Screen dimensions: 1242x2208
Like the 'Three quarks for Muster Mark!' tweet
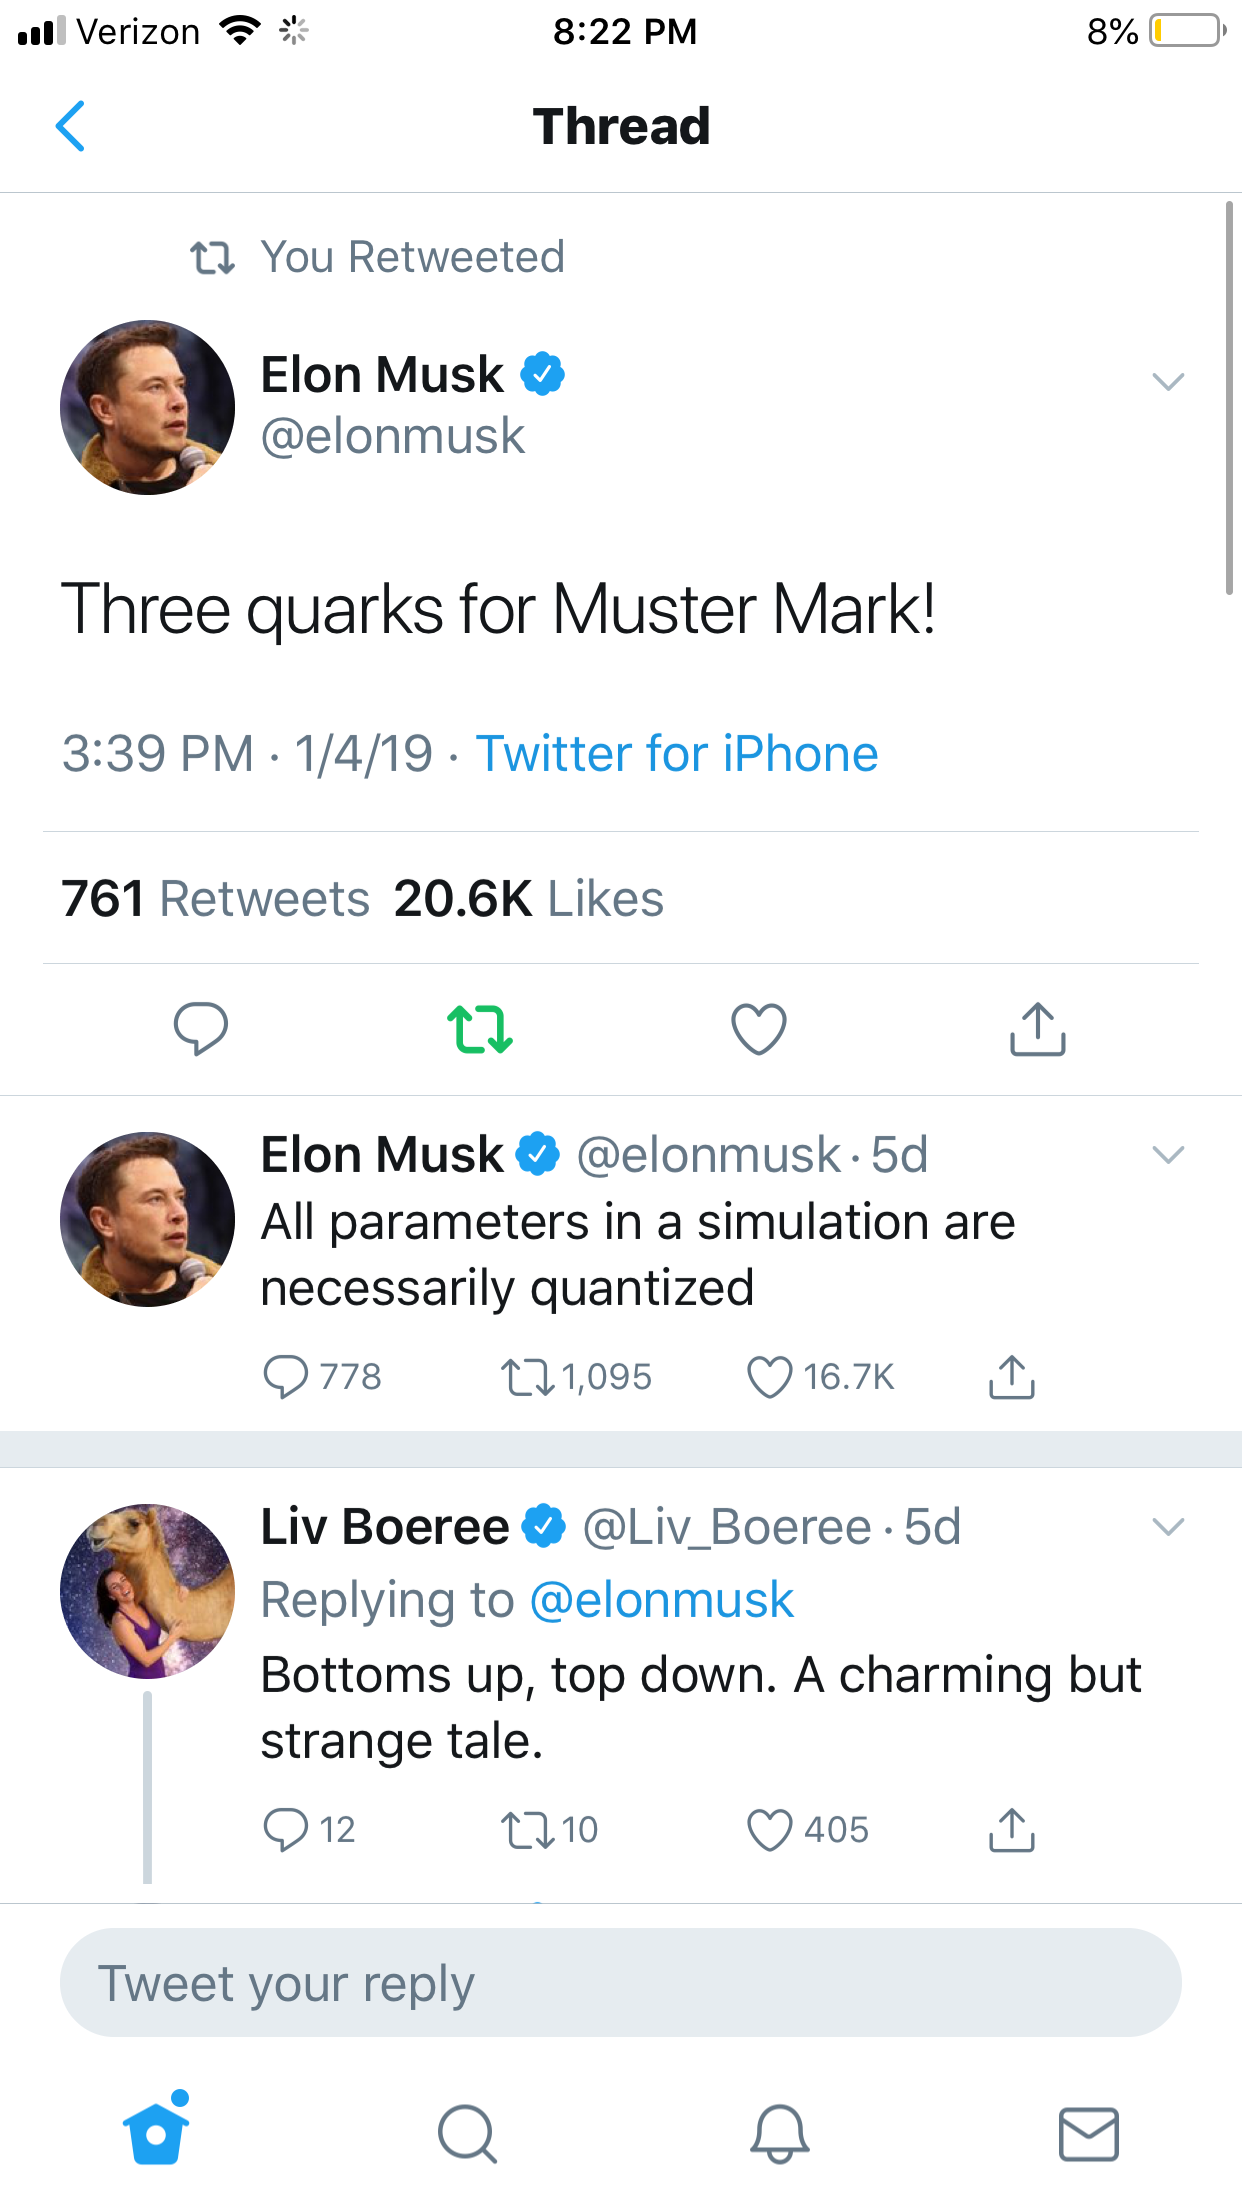tap(759, 1029)
